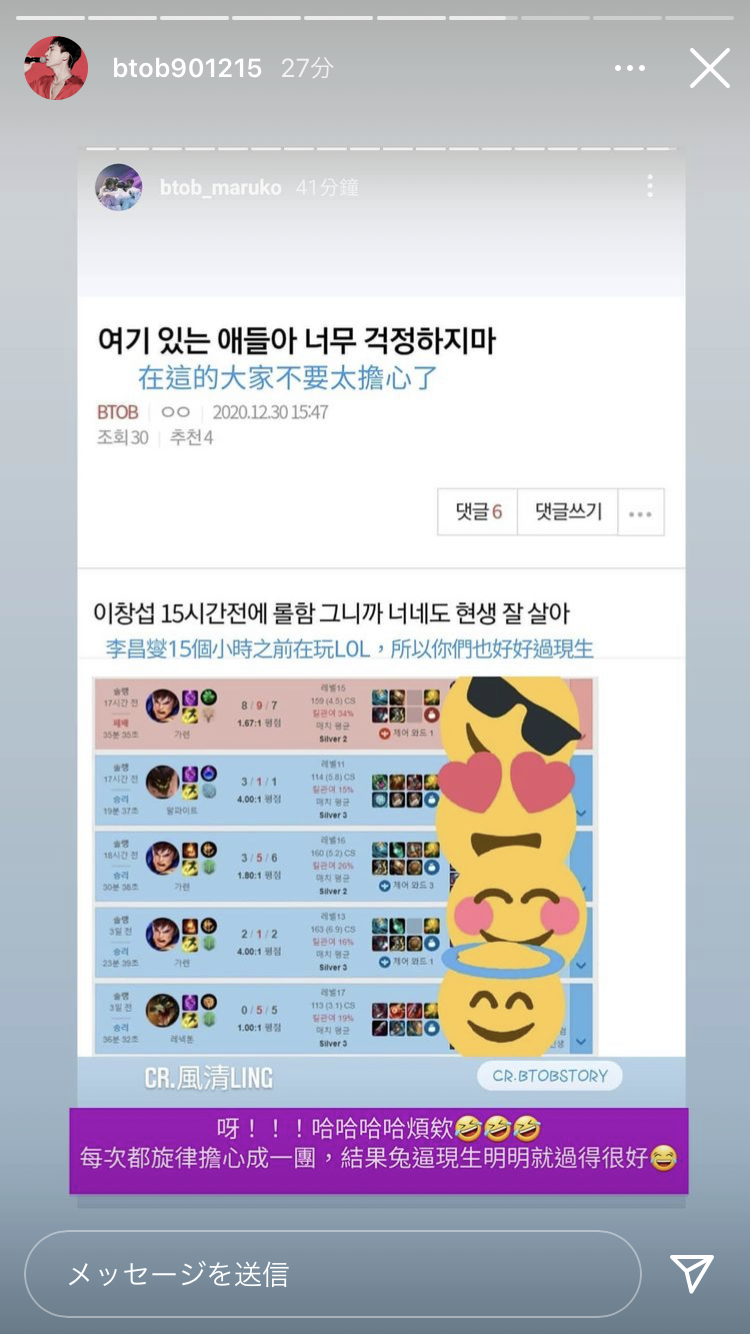
Task: Close the story with the X icon
Action: tap(710, 69)
